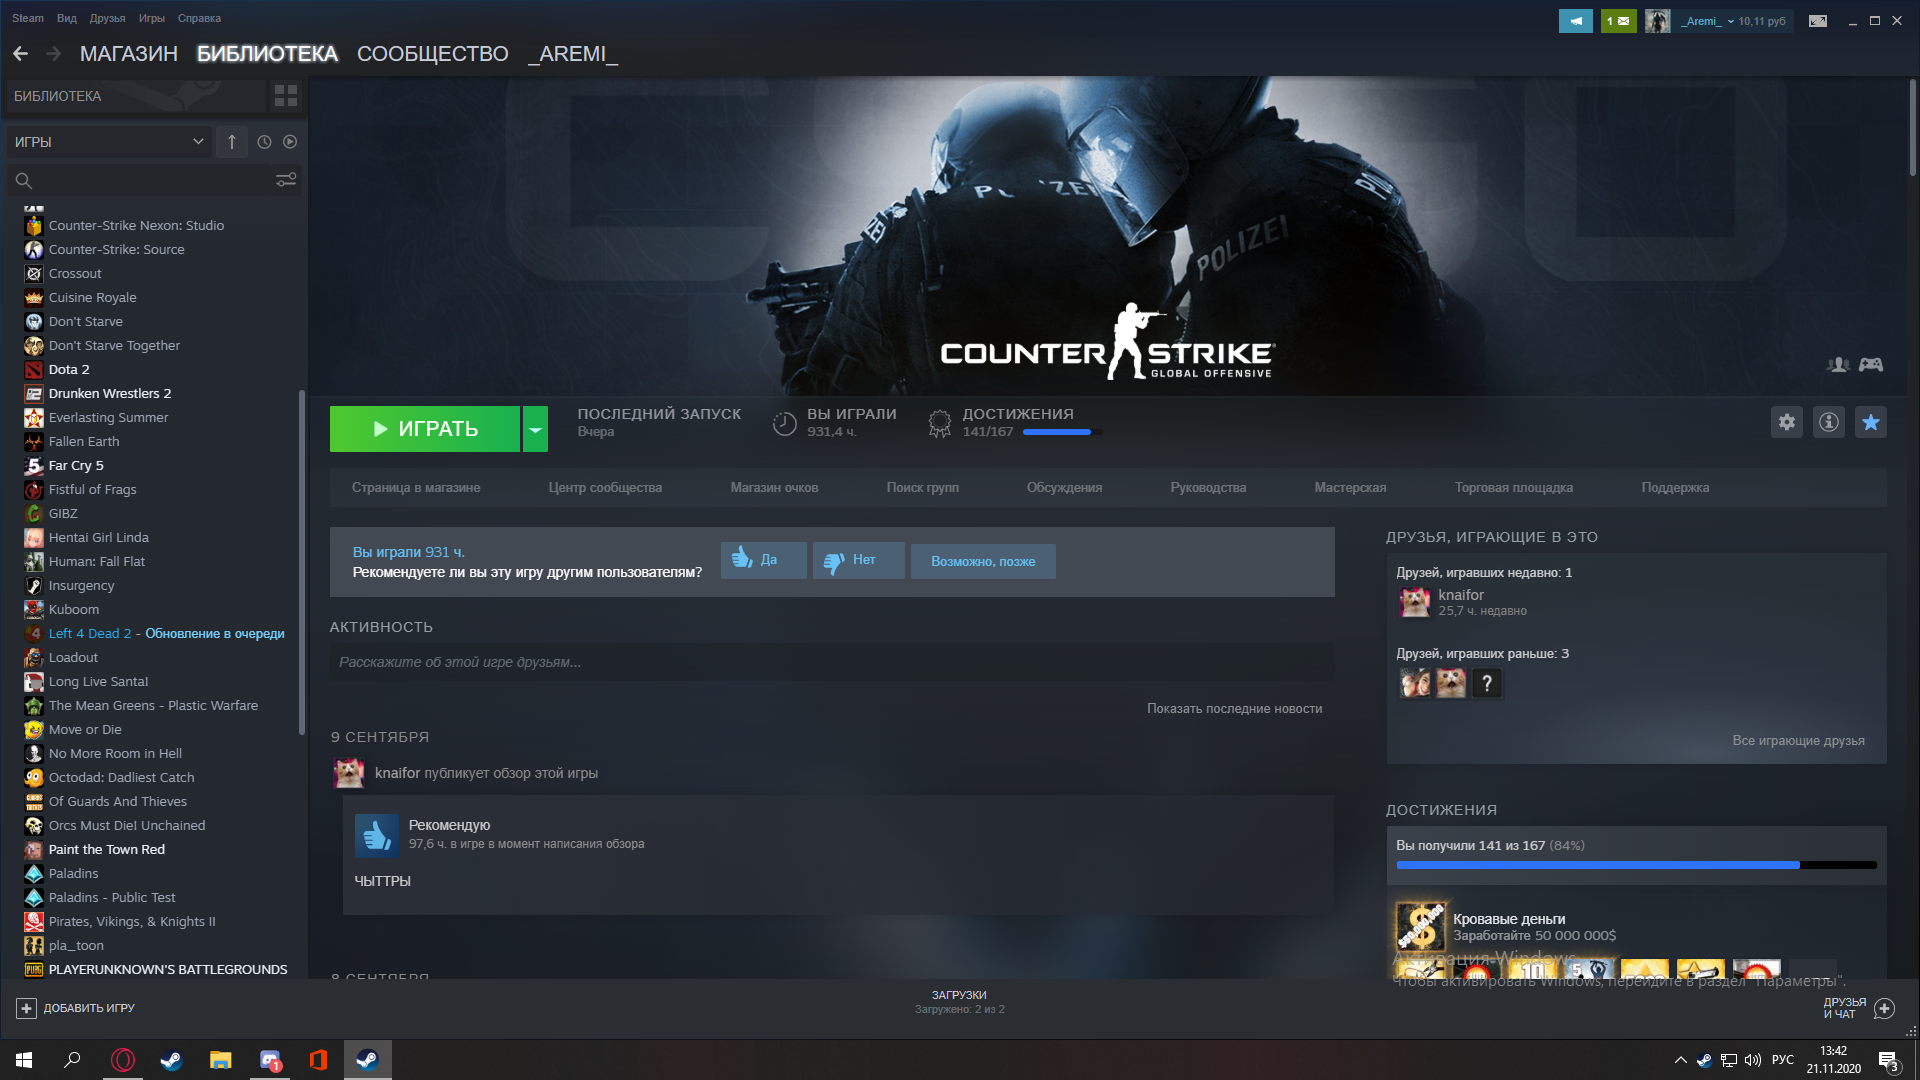Viewport: 1920px width, 1080px height.
Task: Click the add game plus icon
Action: pyautogui.click(x=26, y=1008)
